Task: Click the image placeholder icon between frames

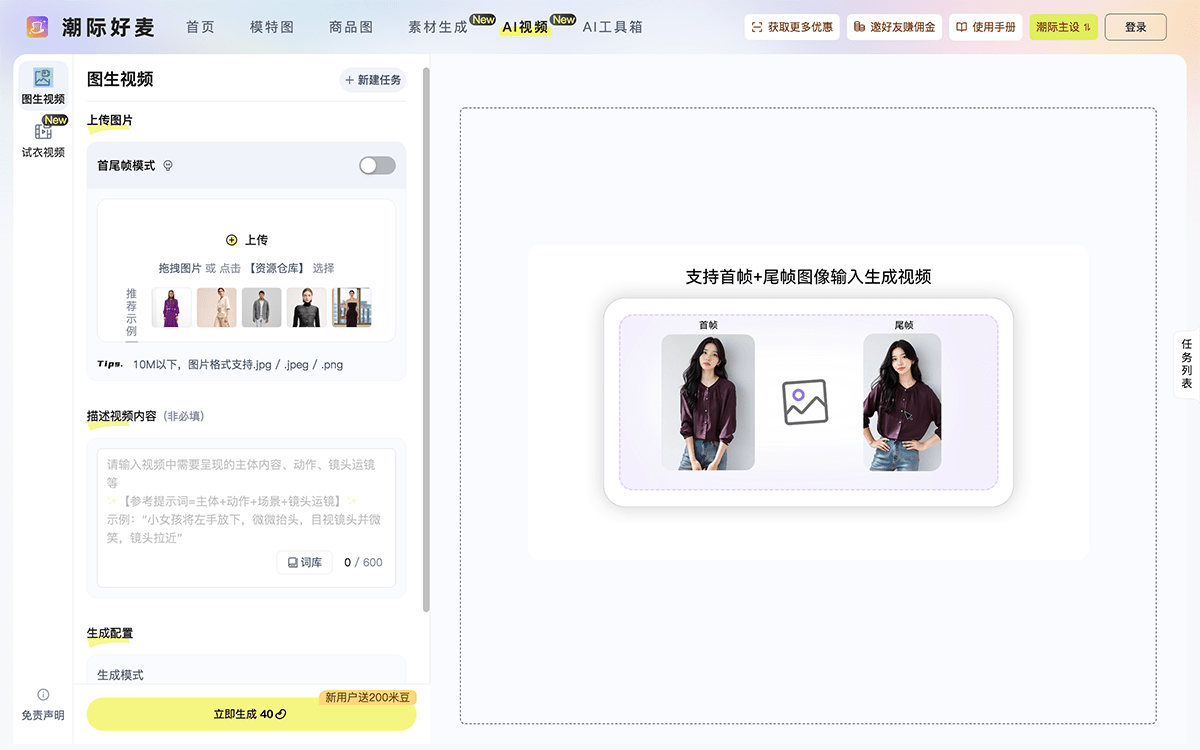Action: coord(805,402)
